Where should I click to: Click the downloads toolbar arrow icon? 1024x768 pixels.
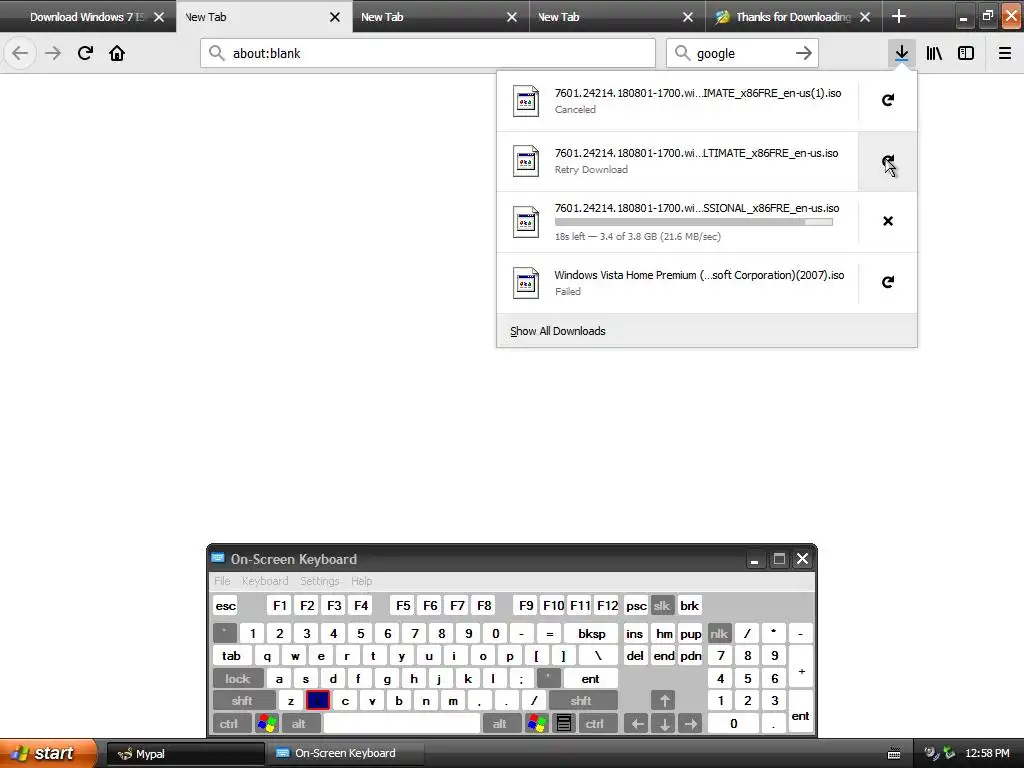901,53
